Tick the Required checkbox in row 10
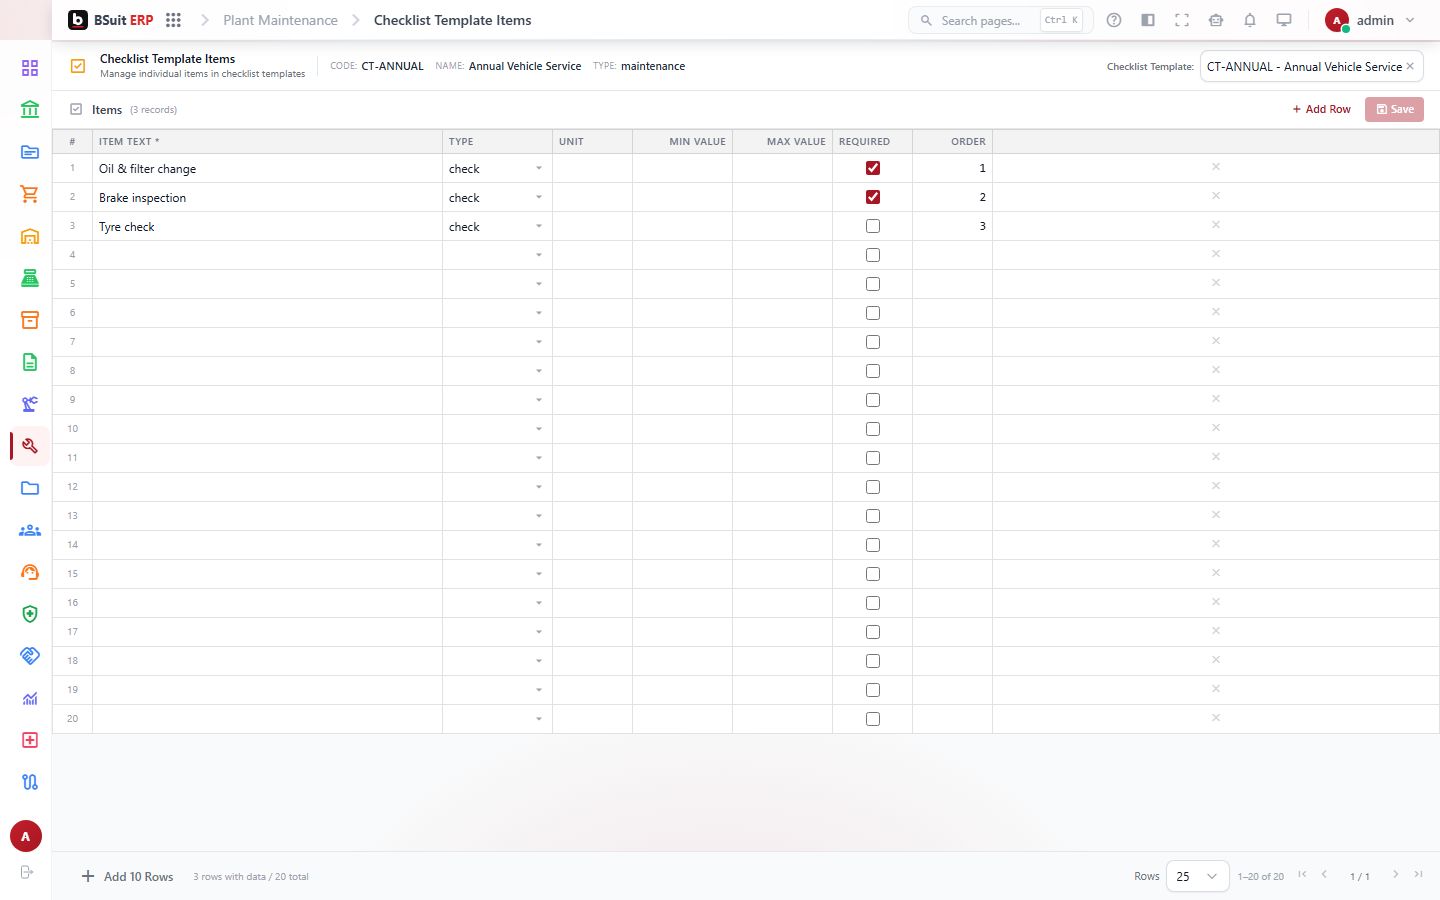Screen dimensions: 1440x900 (873, 429)
